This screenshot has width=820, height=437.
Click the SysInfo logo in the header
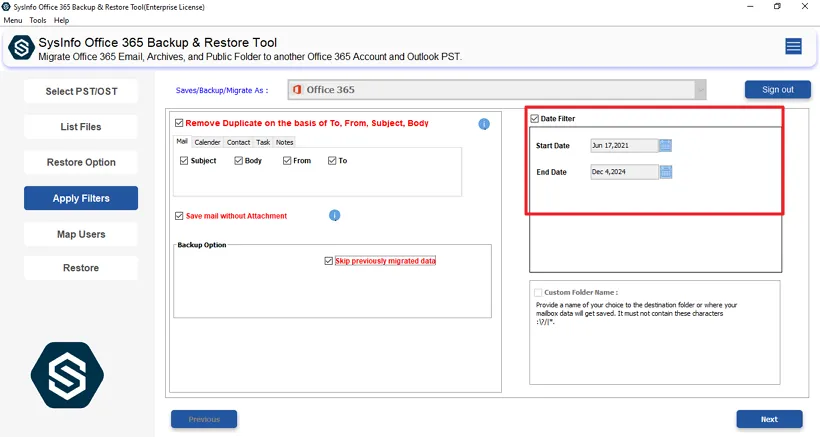coord(22,48)
